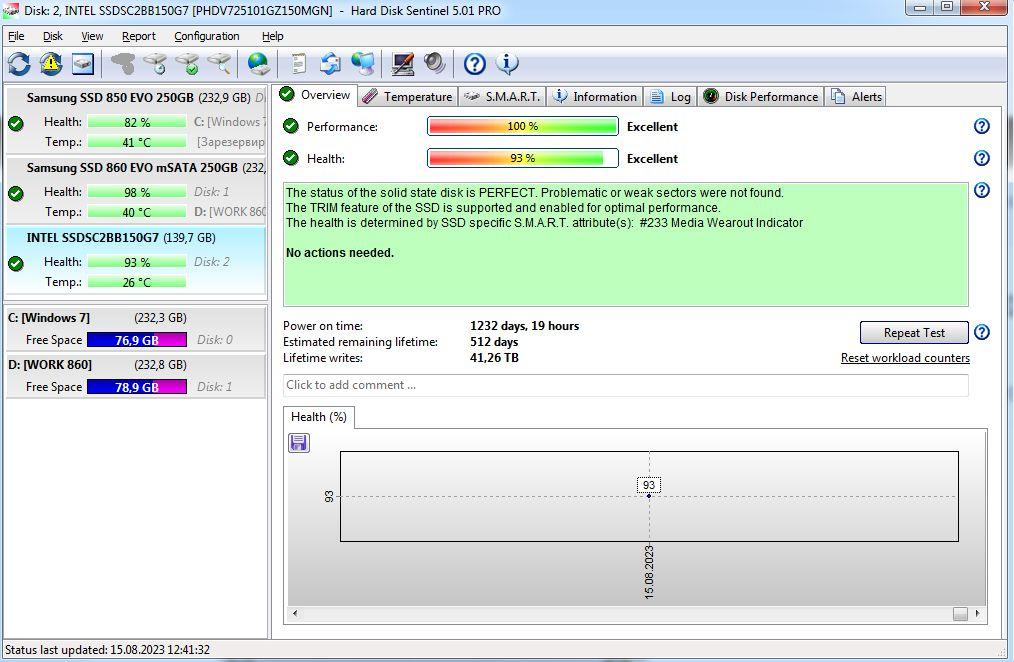The image size is (1014, 662).
Task: Click the globe with monitor network icon
Action: [x=363, y=63]
